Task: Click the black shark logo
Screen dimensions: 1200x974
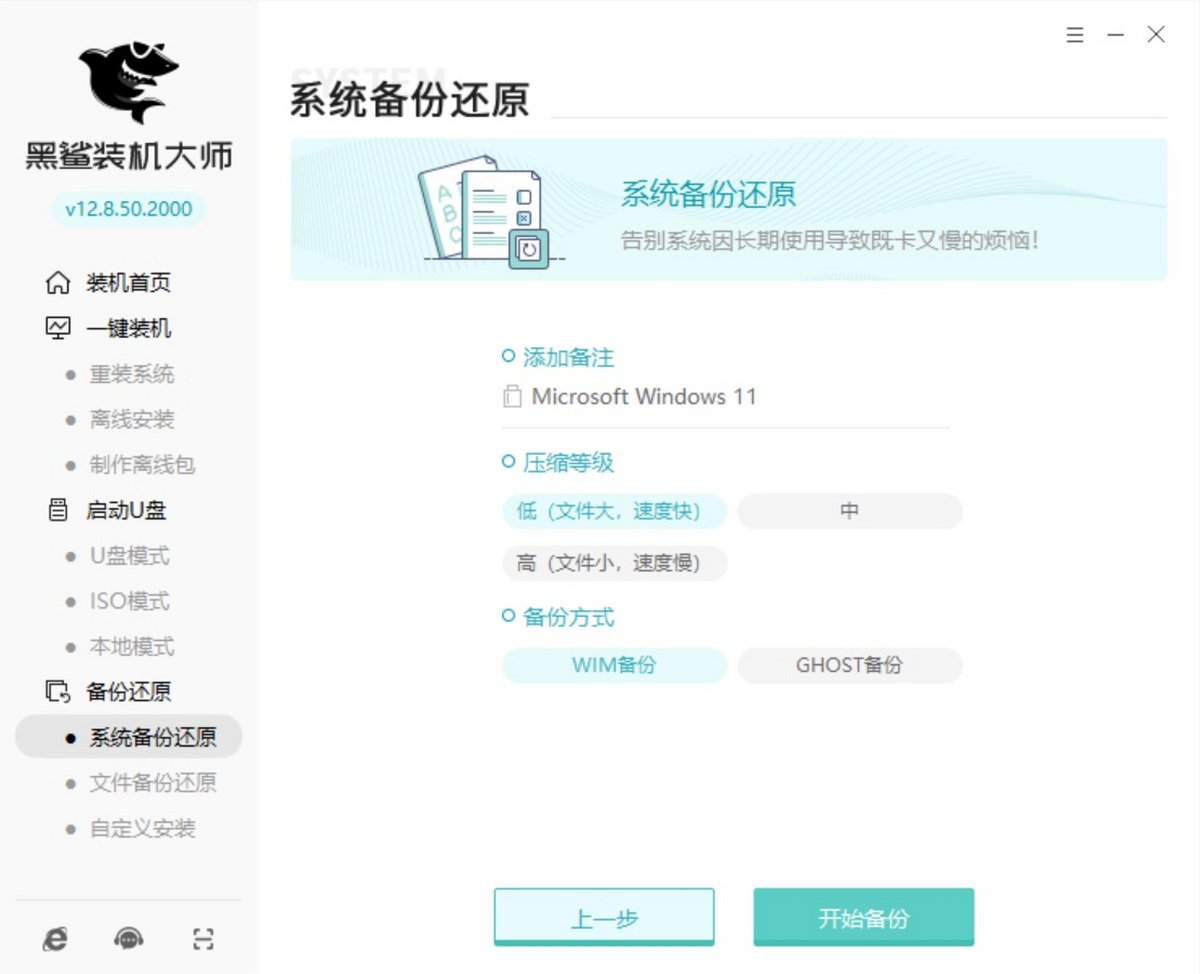Action: [x=129, y=81]
